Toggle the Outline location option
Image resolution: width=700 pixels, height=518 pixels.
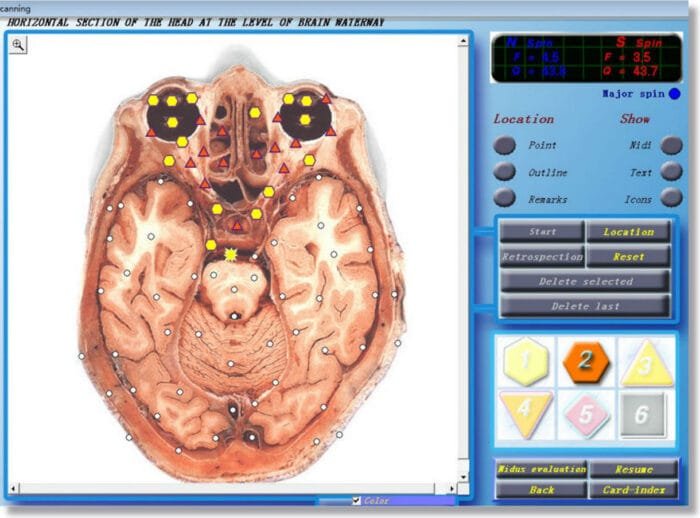point(506,173)
